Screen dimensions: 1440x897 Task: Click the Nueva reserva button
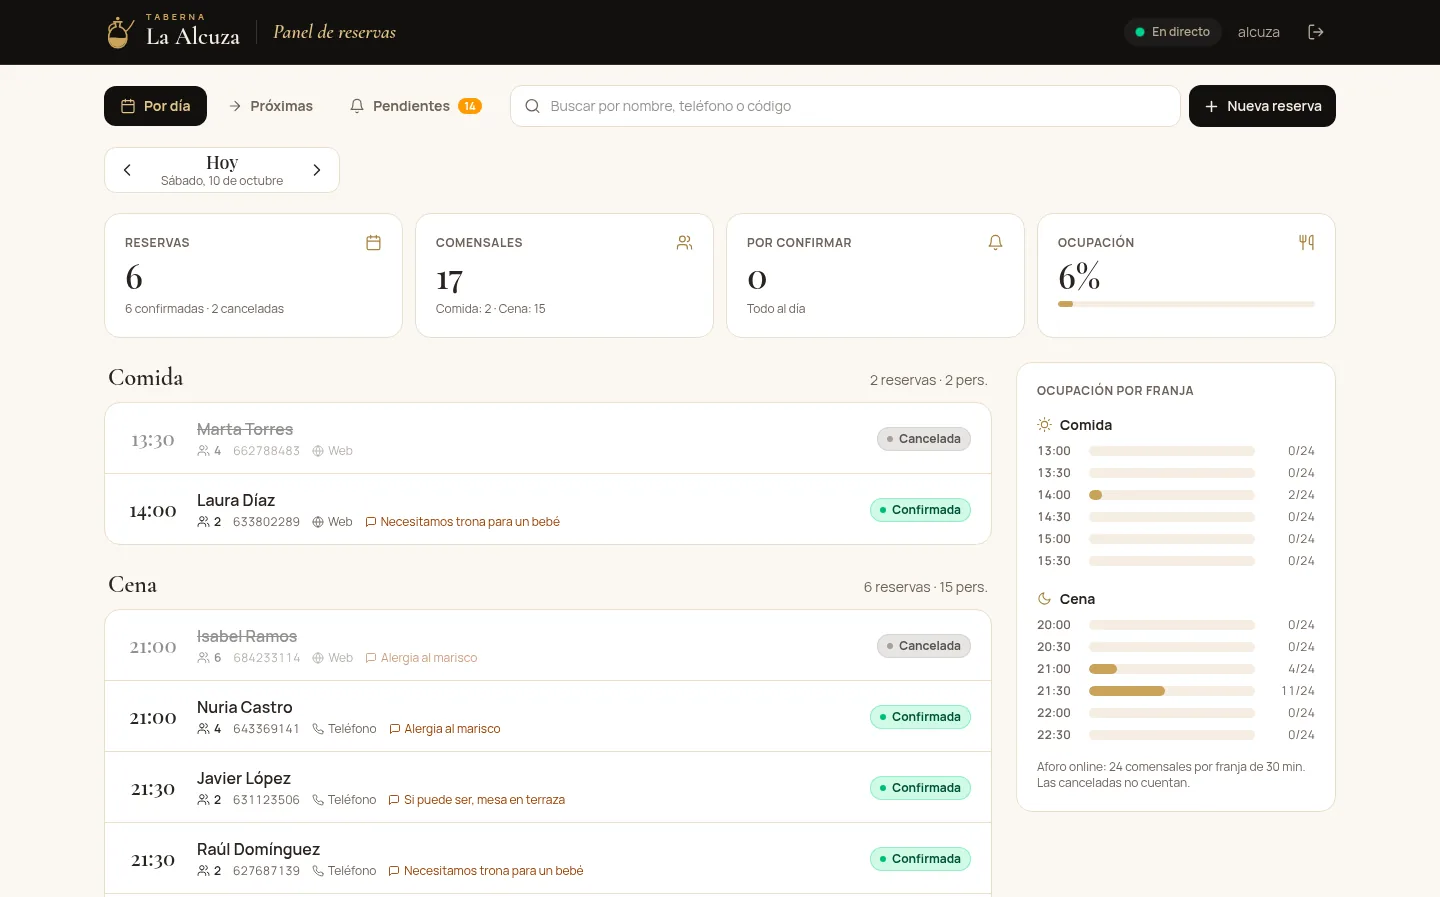(1262, 106)
